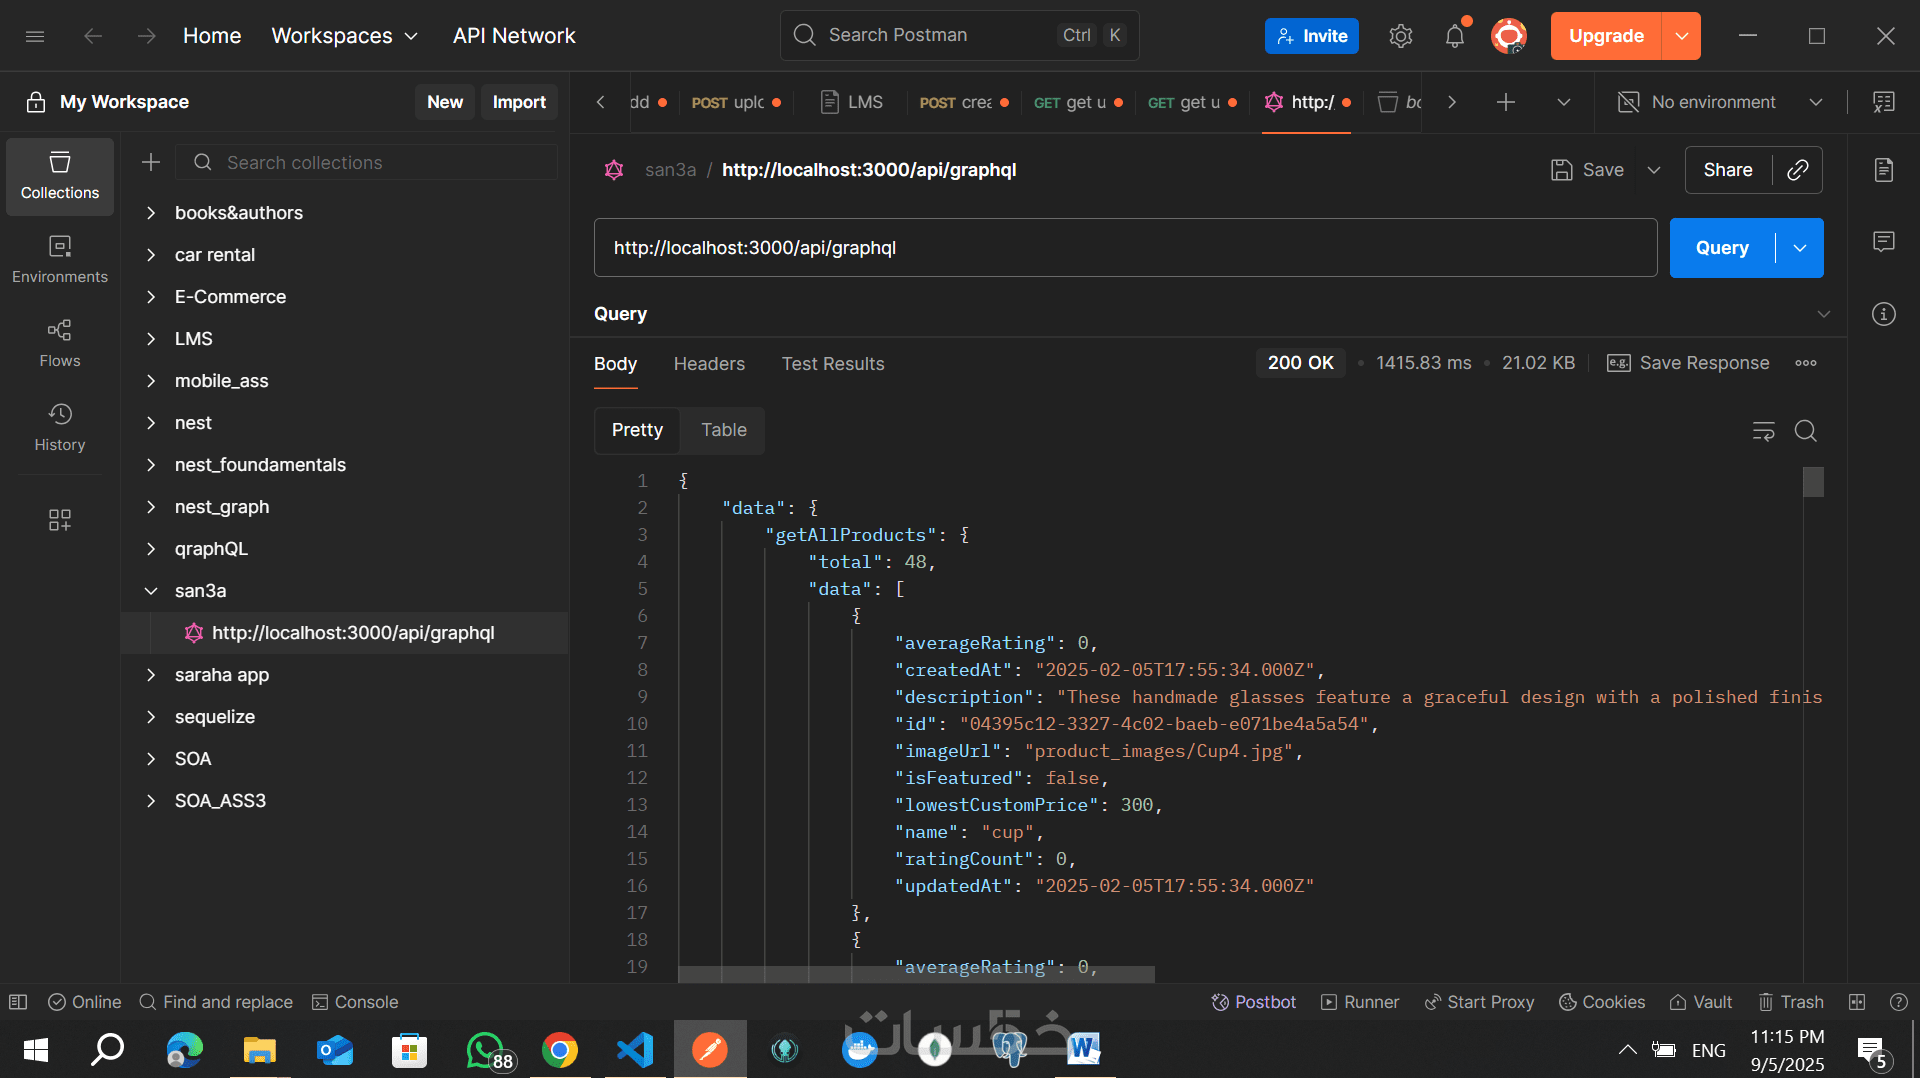The height and width of the screenshot is (1078, 1920).
Task: Open the Postbot assistant
Action: pos(1253,1002)
